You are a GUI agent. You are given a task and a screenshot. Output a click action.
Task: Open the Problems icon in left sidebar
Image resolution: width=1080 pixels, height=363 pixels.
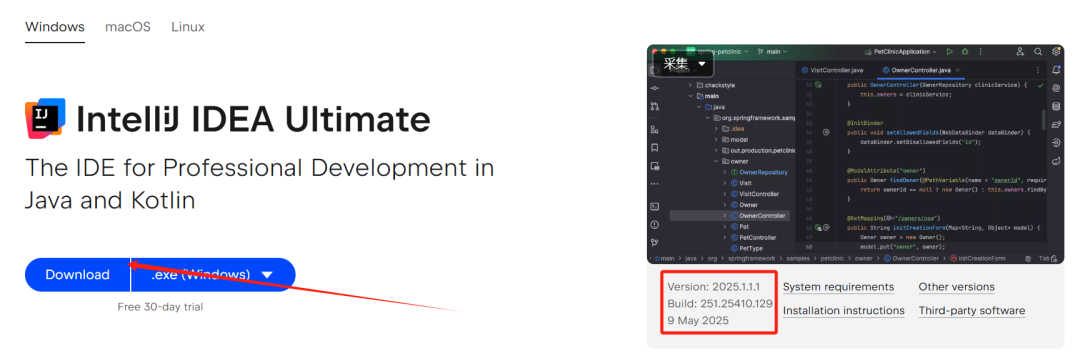655,225
